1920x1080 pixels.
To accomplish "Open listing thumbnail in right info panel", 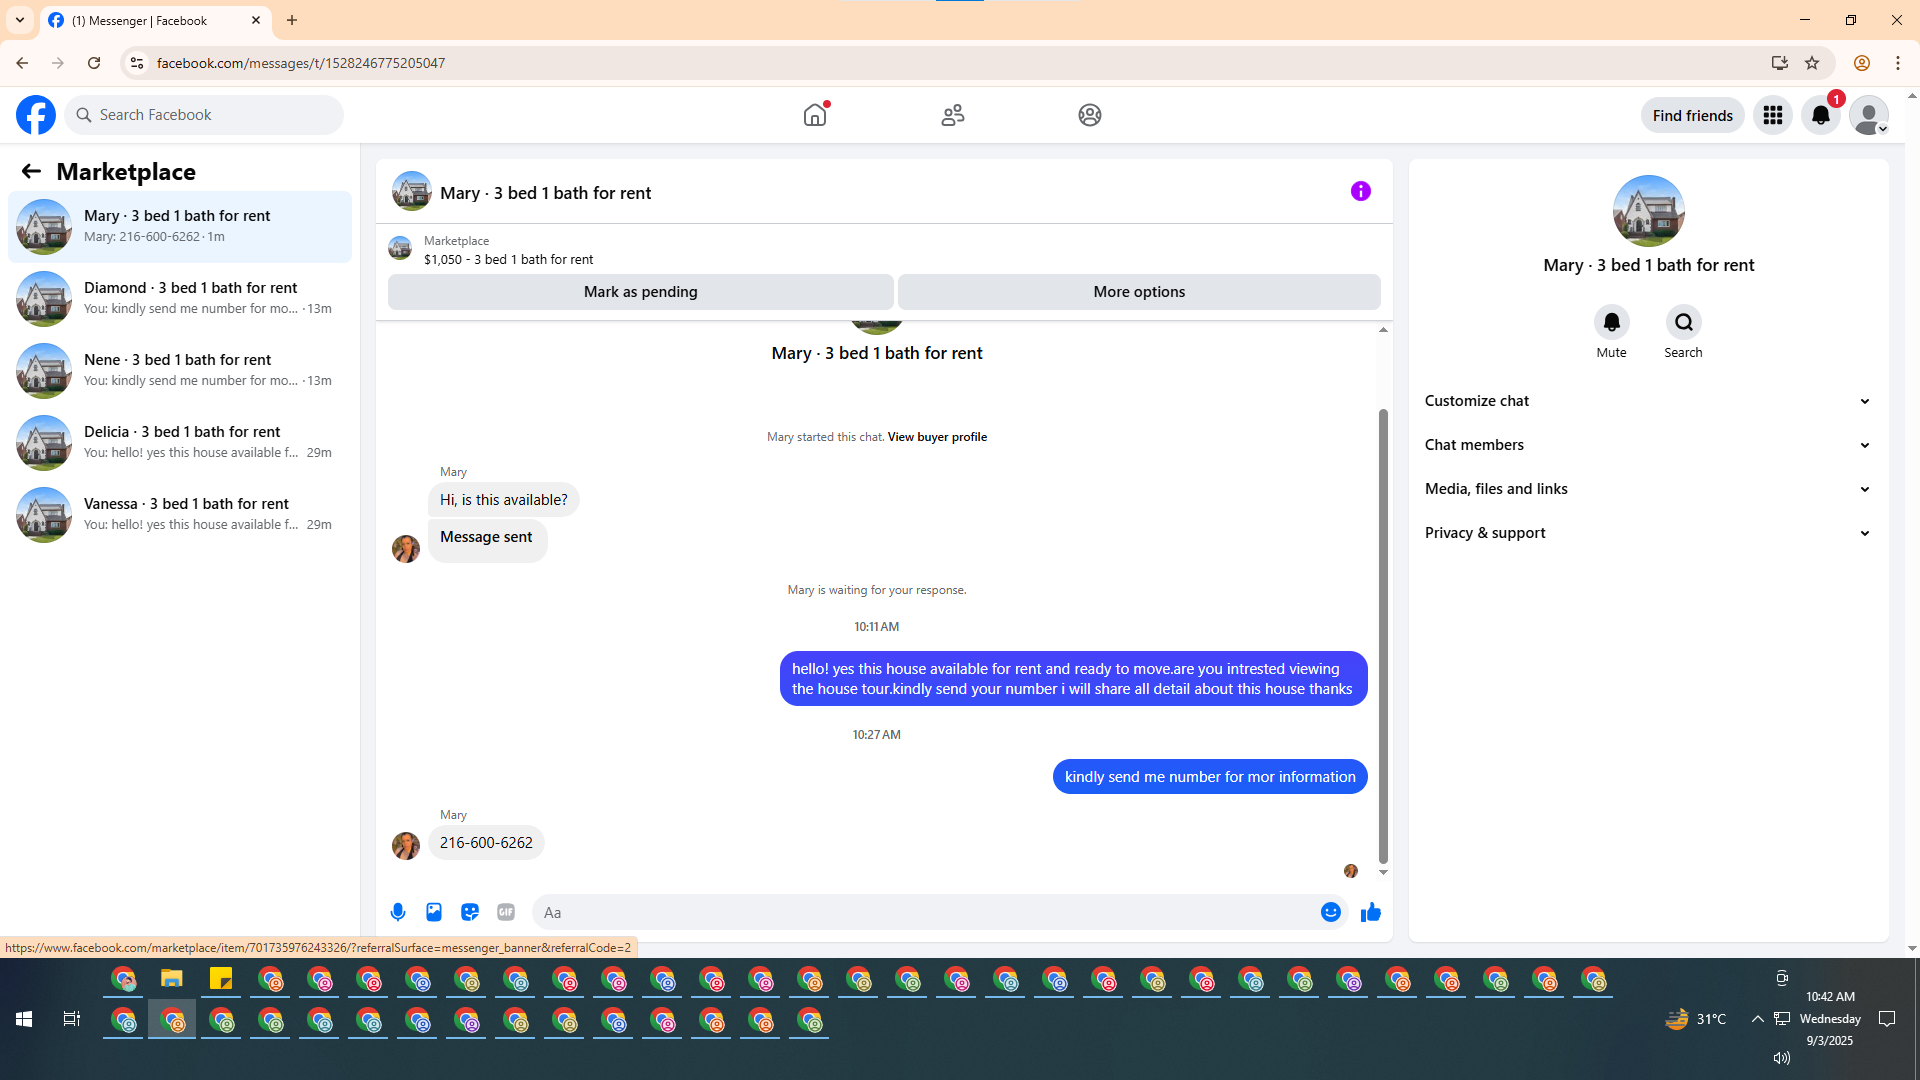I will pyautogui.click(x=1648, y=211).
